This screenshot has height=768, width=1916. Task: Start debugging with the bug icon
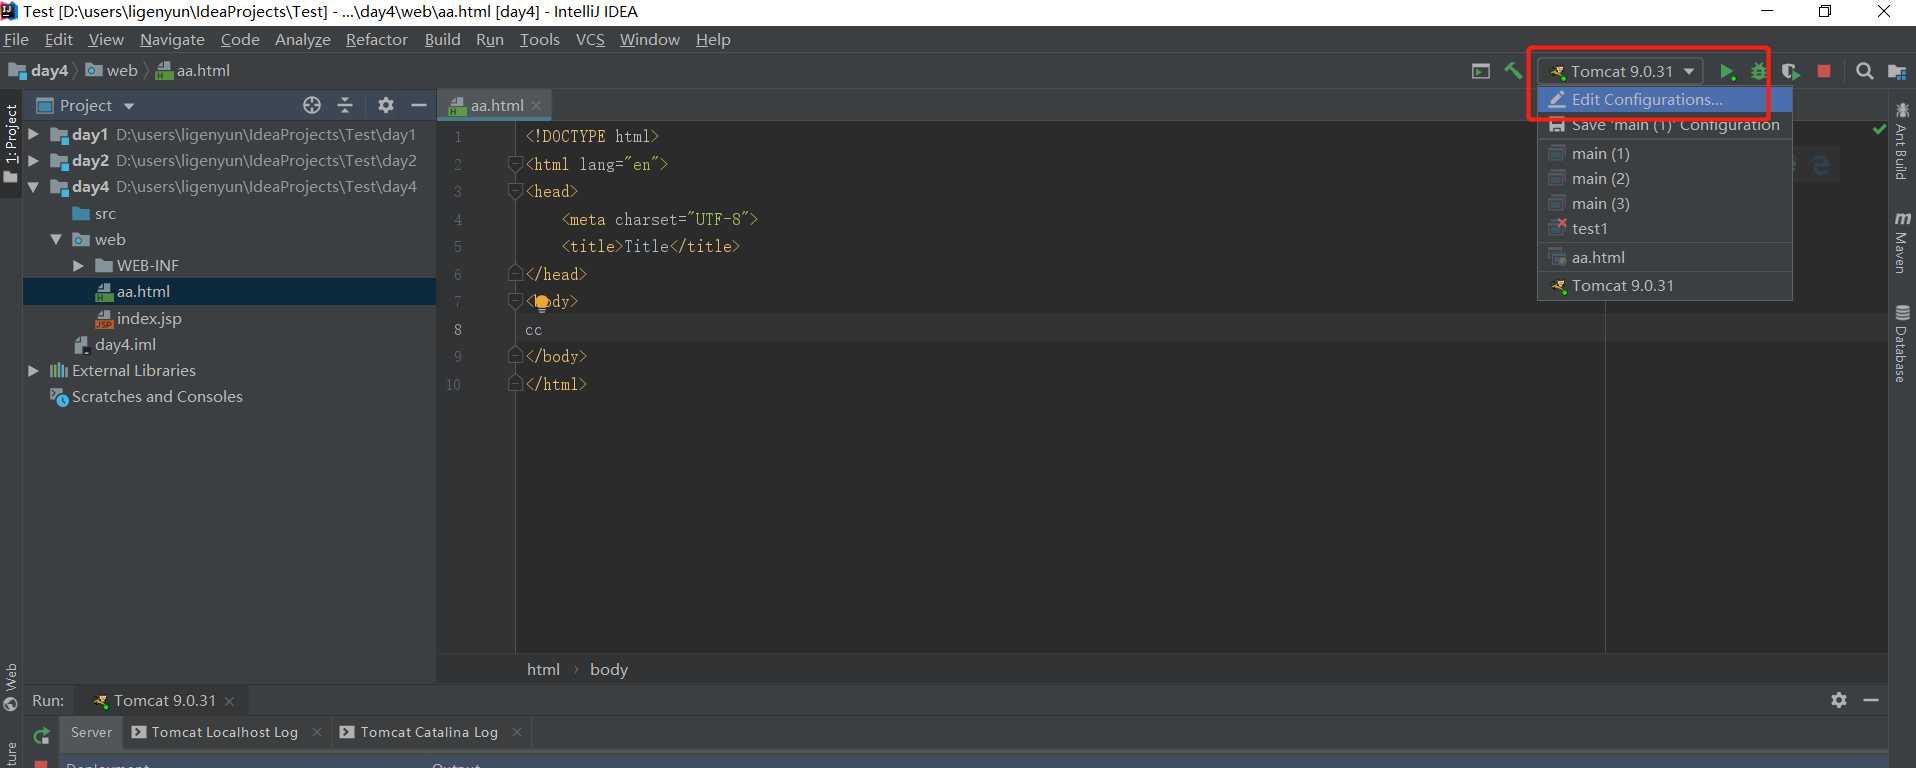[1758, 72]
